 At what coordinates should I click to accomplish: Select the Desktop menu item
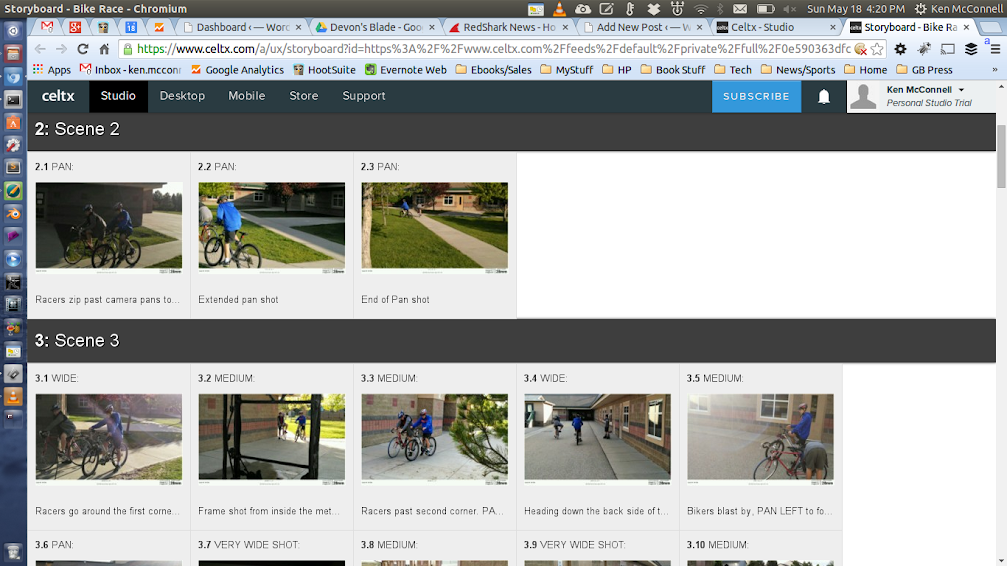(182, 96)
